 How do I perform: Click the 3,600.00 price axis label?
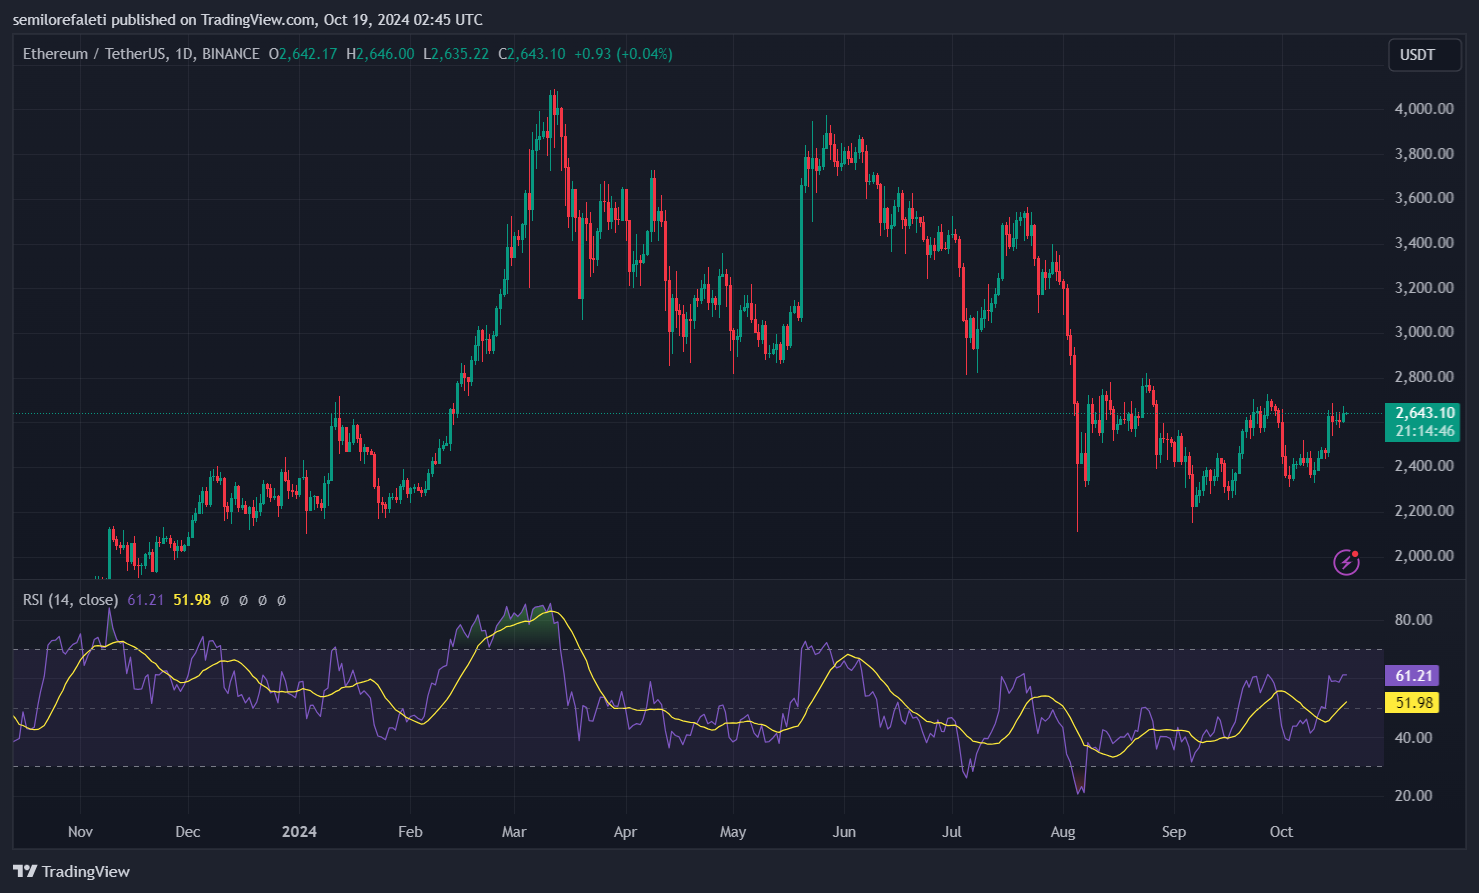point(1424,198)
